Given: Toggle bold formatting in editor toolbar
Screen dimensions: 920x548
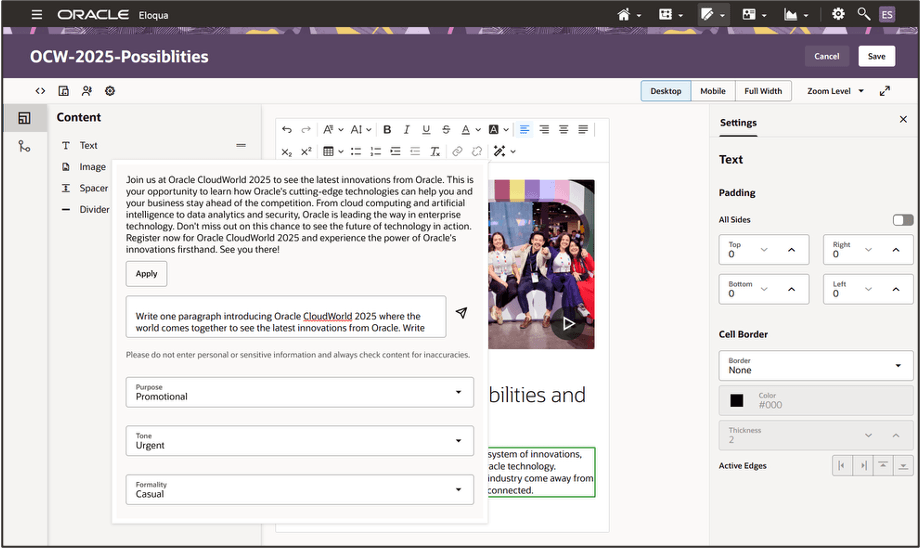Looking at the screenshot, I should pos(387,129).
